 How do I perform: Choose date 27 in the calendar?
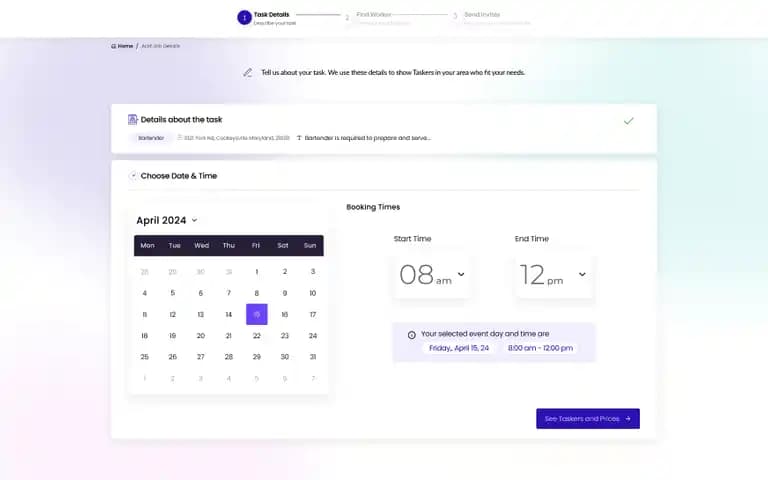tap(201, 357)
